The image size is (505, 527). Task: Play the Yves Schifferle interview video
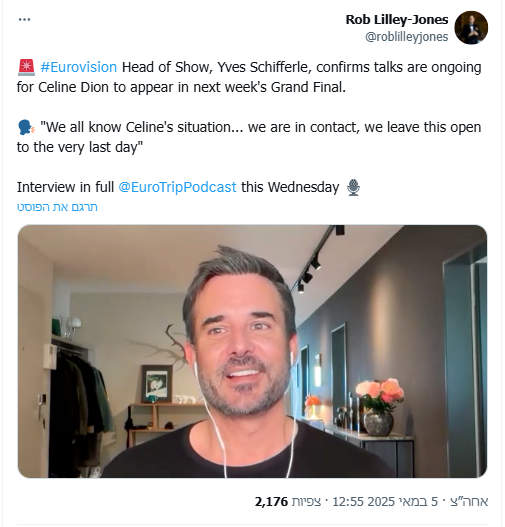tap(252, 351)
